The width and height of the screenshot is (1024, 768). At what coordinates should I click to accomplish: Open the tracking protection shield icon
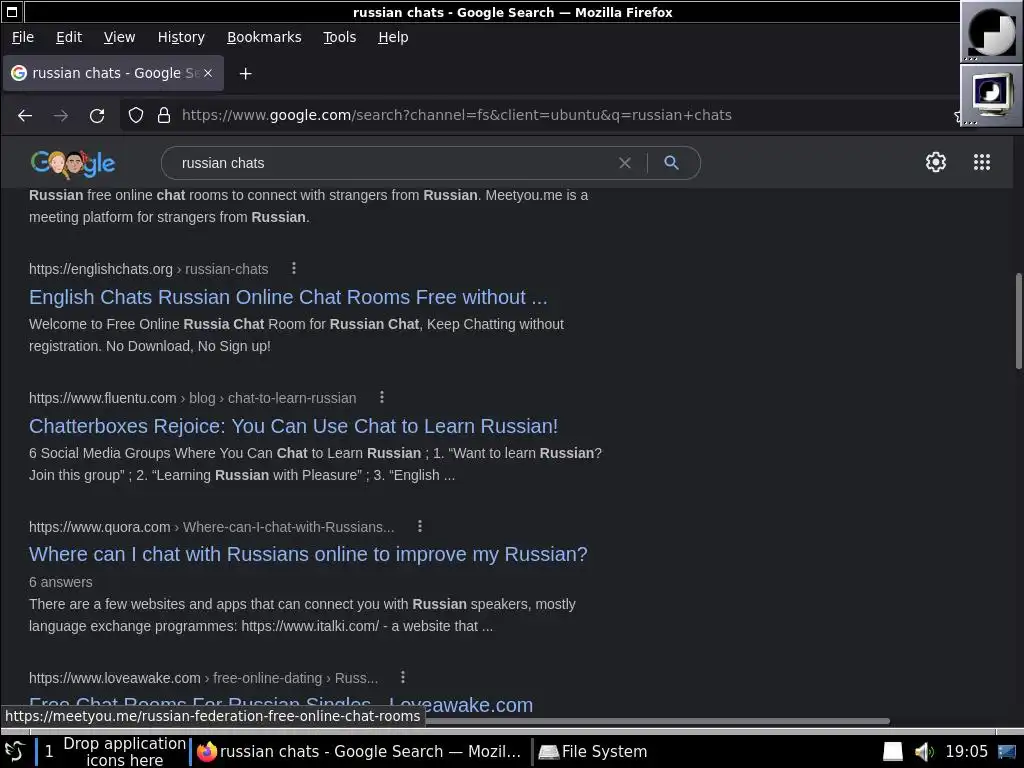[136, 116]
